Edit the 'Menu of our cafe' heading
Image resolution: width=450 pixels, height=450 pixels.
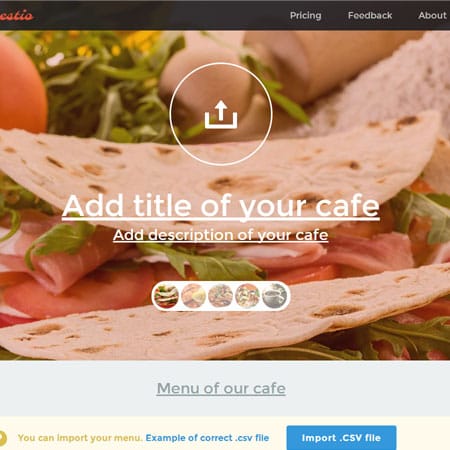tap(221, 389)
